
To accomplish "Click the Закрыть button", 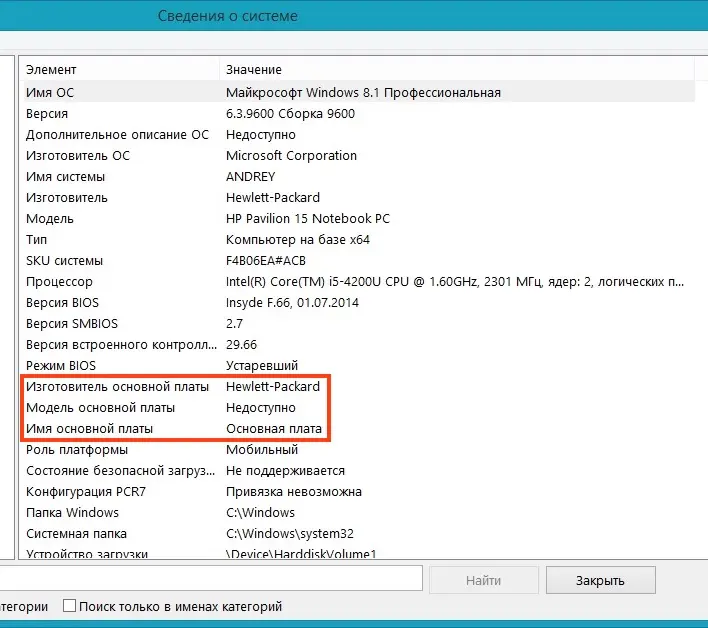I will pyautogui.click(x=600, y=580).
